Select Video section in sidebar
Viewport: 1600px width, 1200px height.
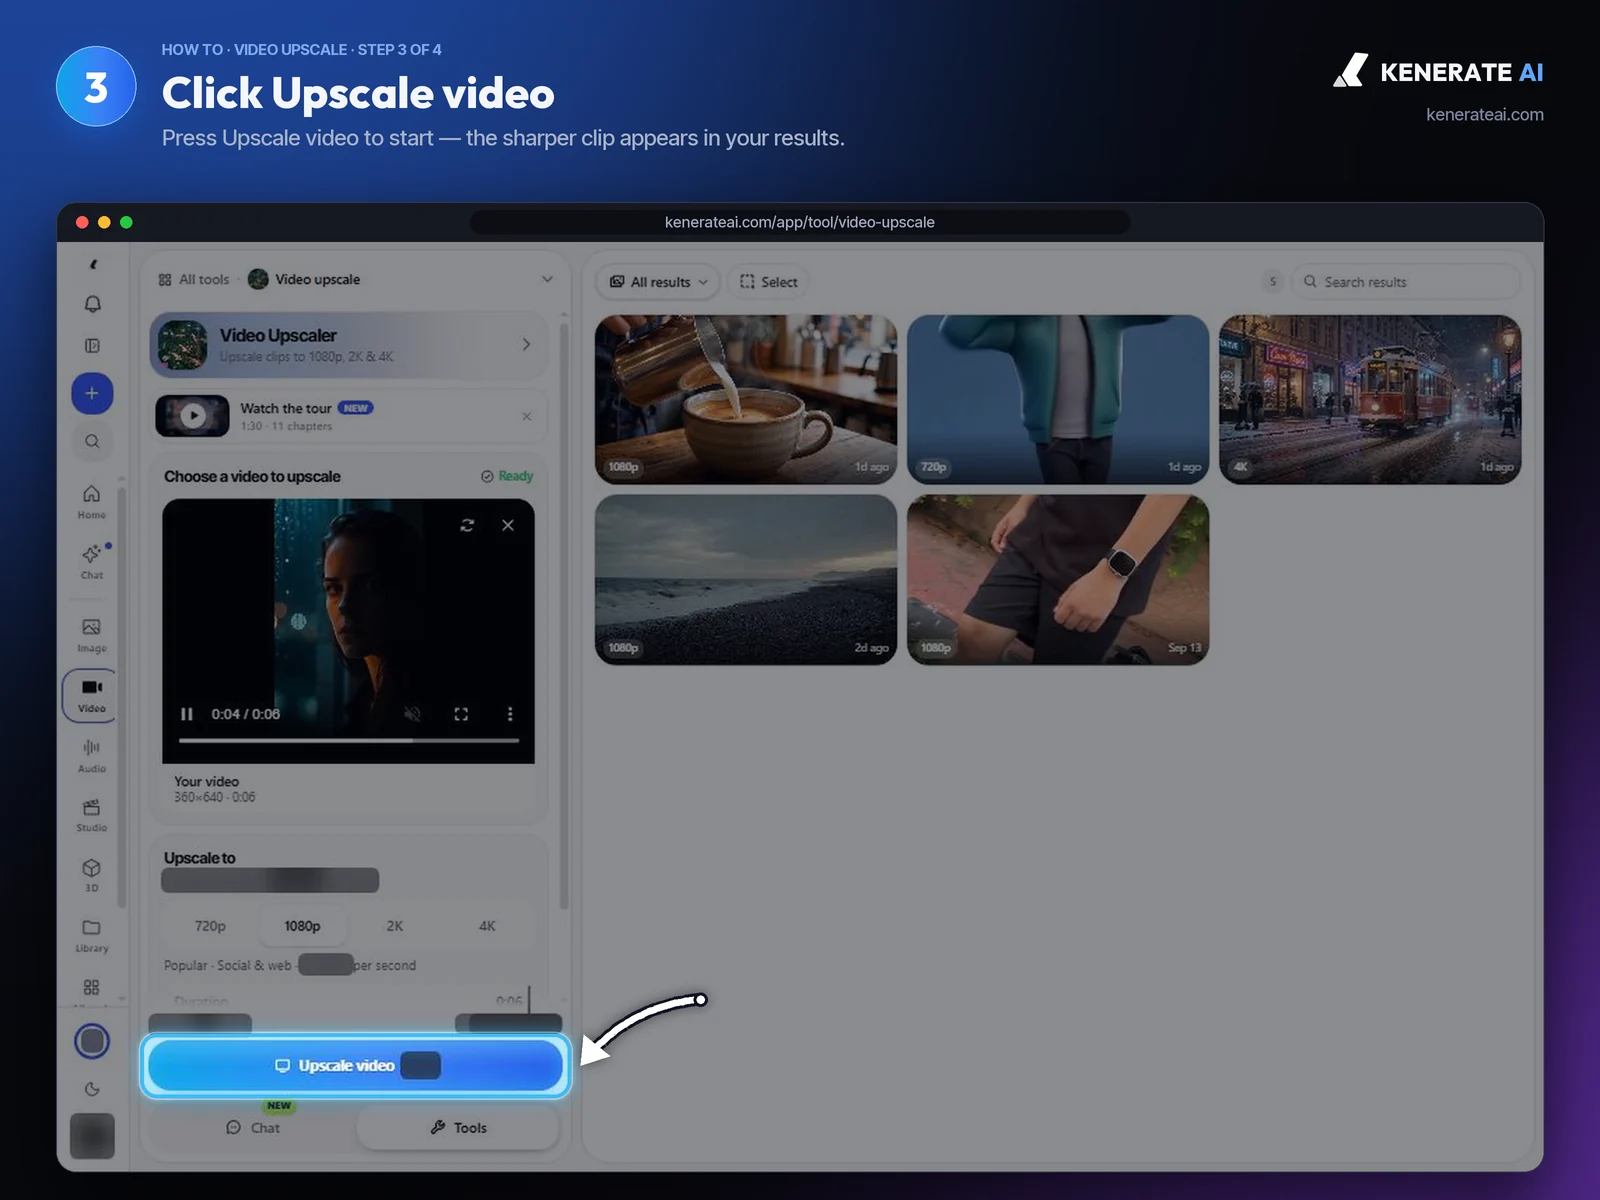tap(91, 695)
